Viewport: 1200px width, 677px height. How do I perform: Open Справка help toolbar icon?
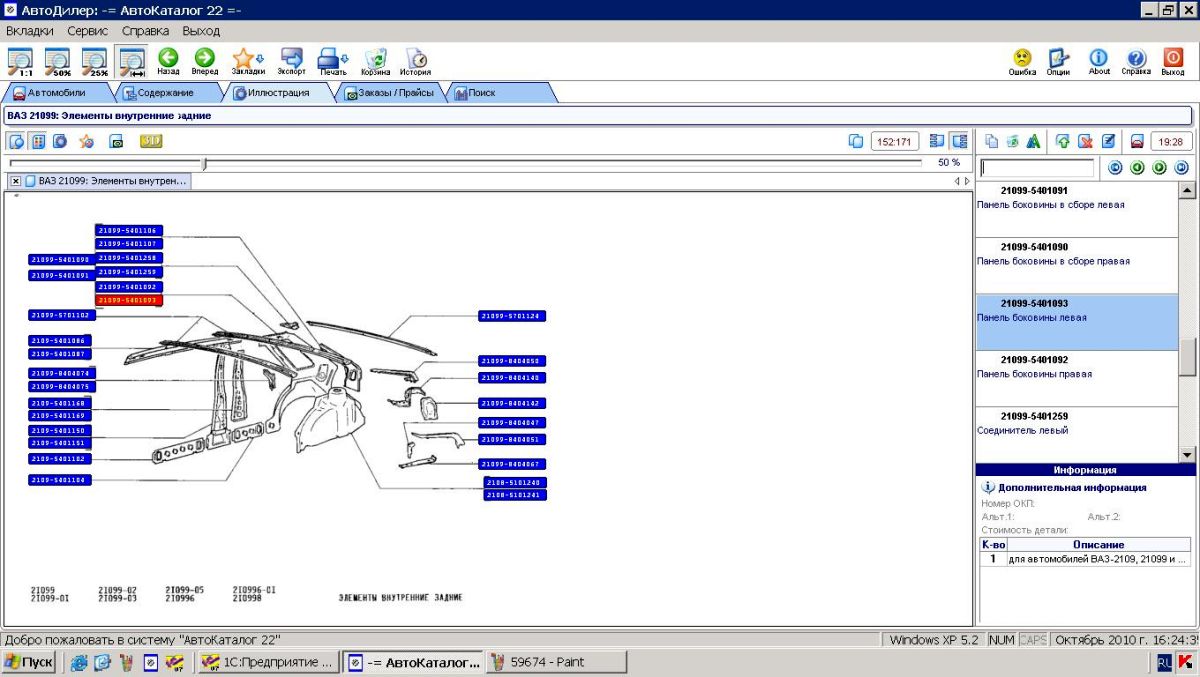(1136, 62)
